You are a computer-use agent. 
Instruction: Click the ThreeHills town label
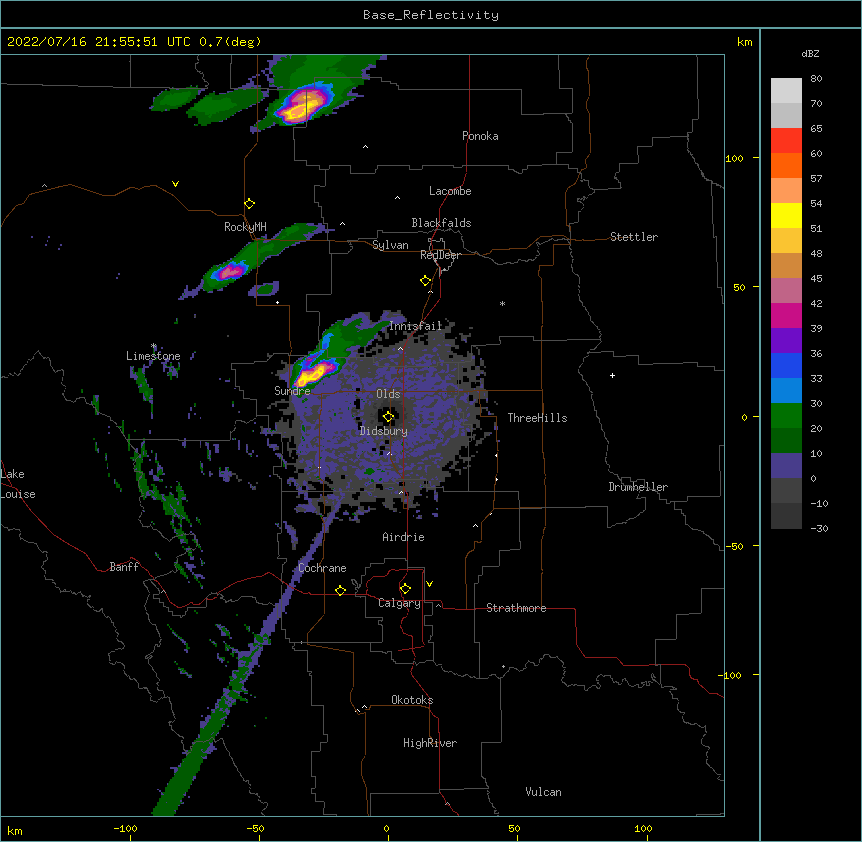pos(537,418)
